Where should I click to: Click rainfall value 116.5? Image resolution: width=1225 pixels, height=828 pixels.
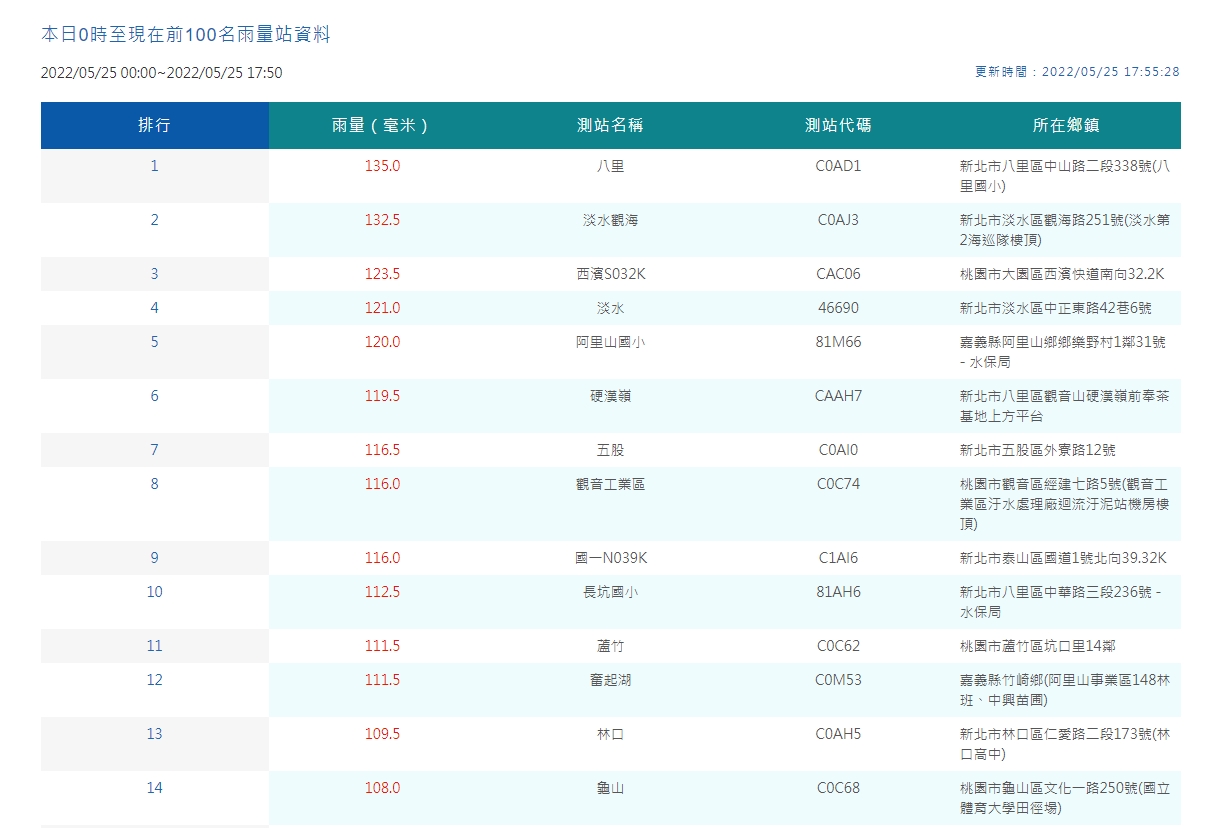[382, 450]
